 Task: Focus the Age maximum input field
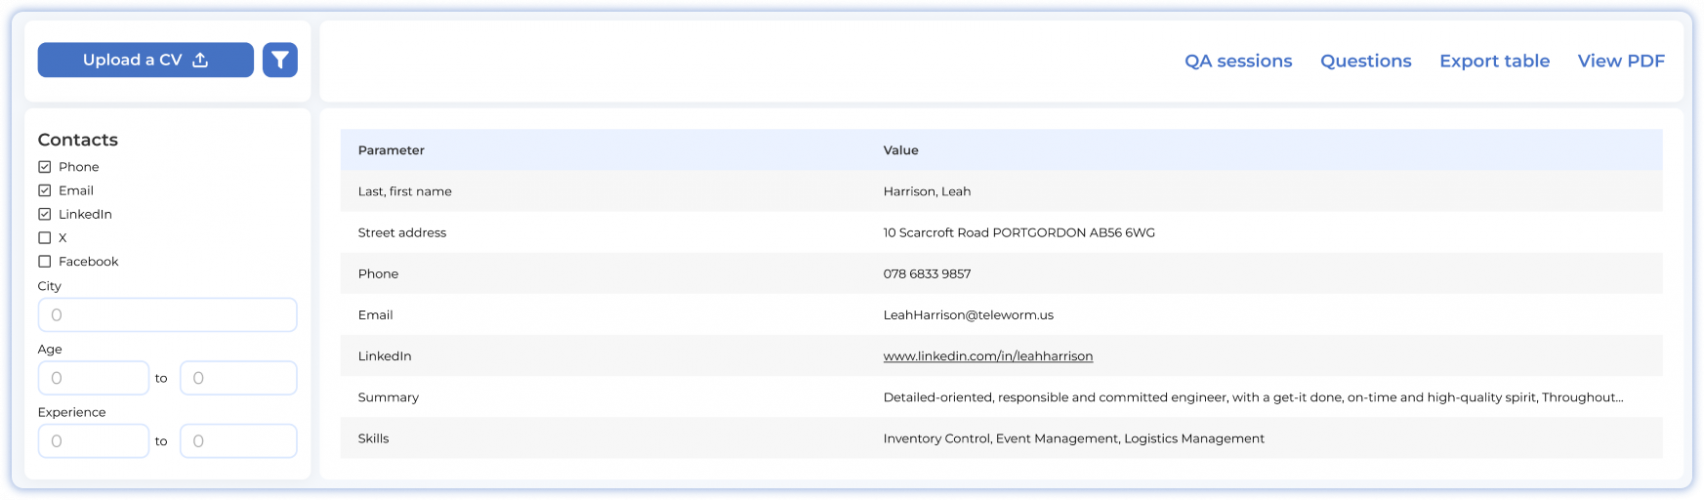pos(238,378)
